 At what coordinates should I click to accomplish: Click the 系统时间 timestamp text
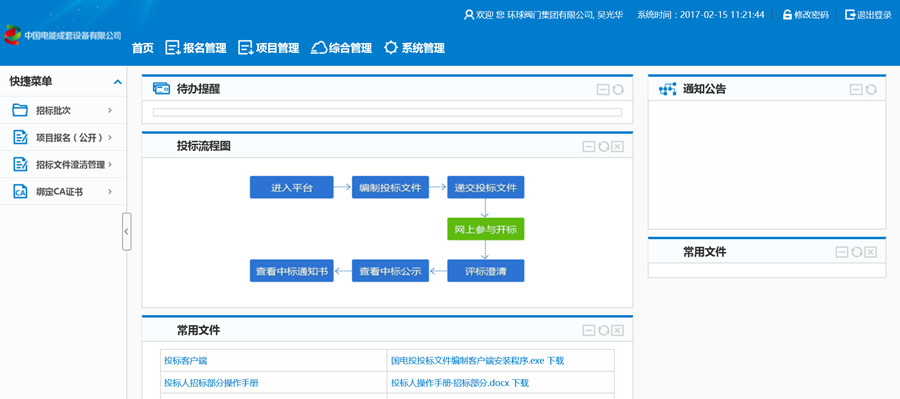point(700,15)
